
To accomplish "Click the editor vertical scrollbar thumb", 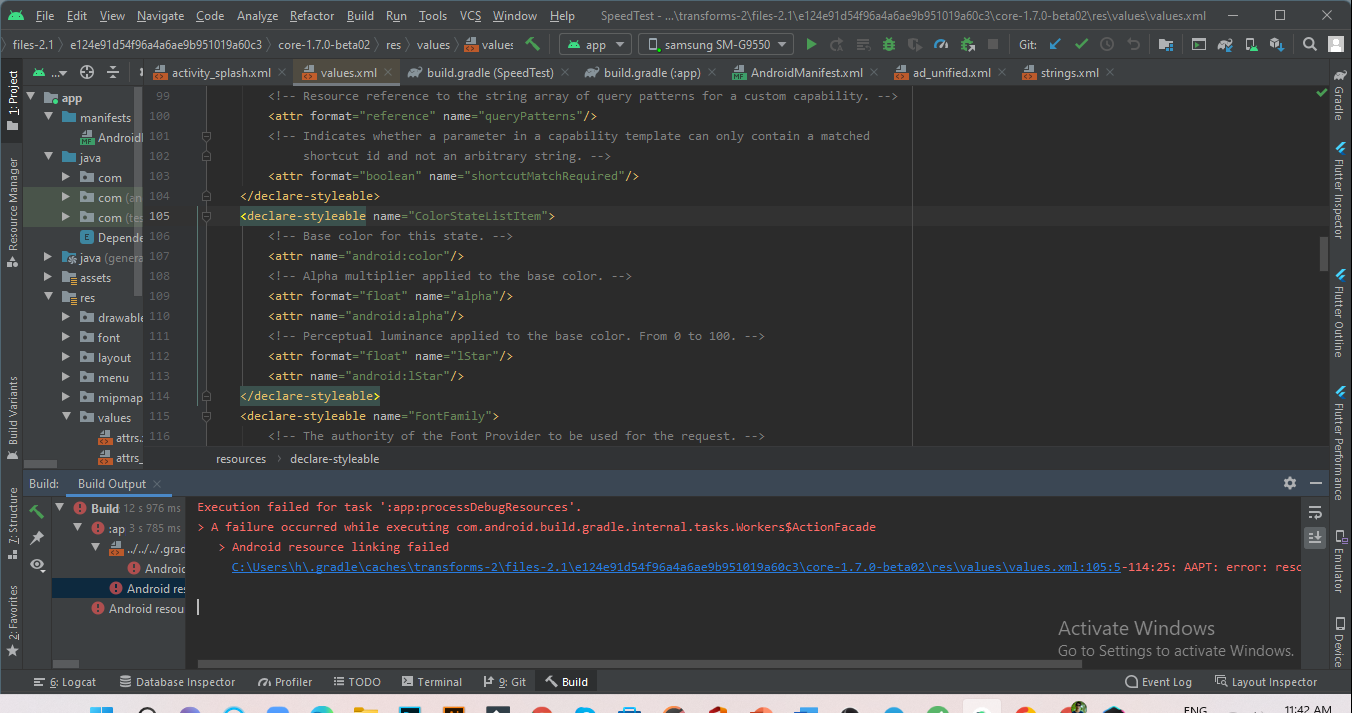I will pyautogui.click(x=1324, y=254).
